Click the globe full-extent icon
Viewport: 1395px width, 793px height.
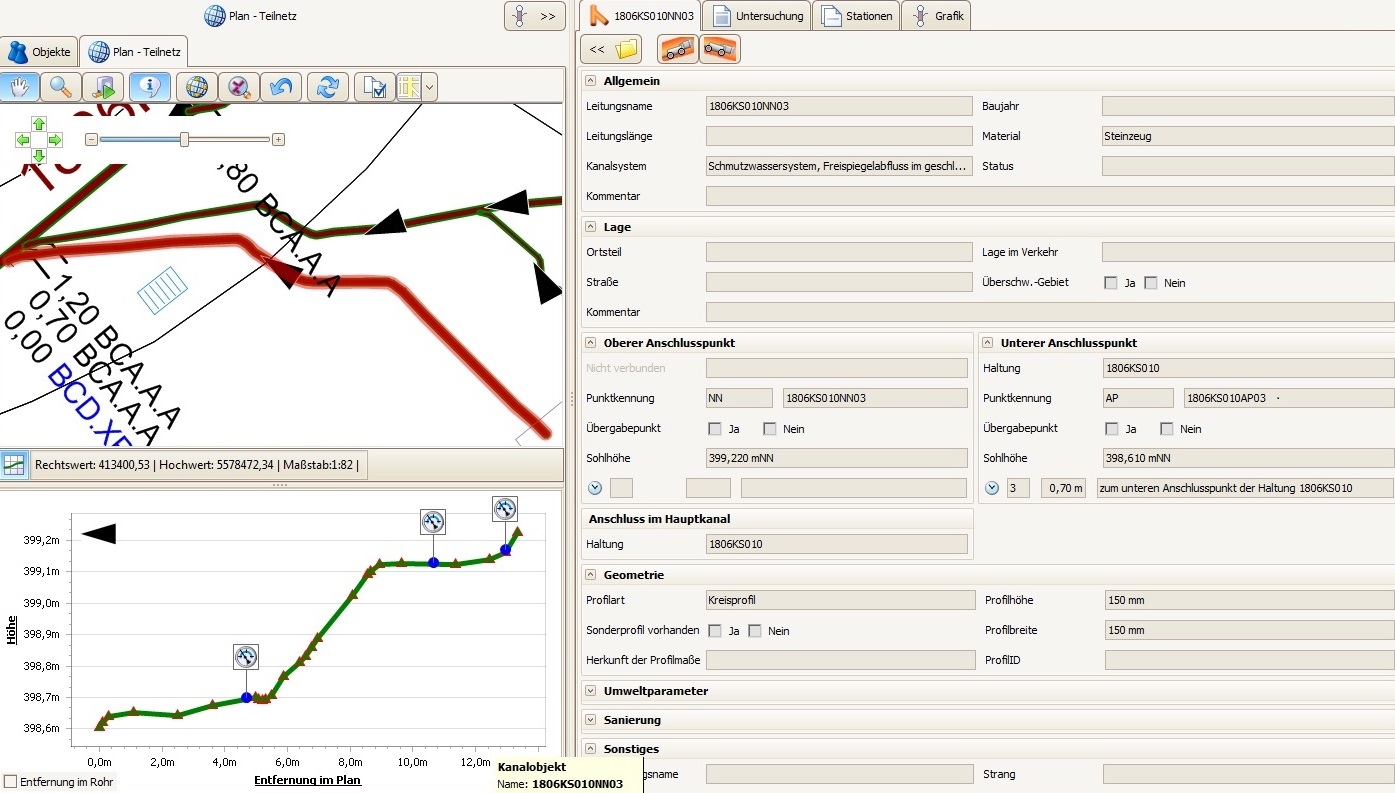click(x=197, y=87)
